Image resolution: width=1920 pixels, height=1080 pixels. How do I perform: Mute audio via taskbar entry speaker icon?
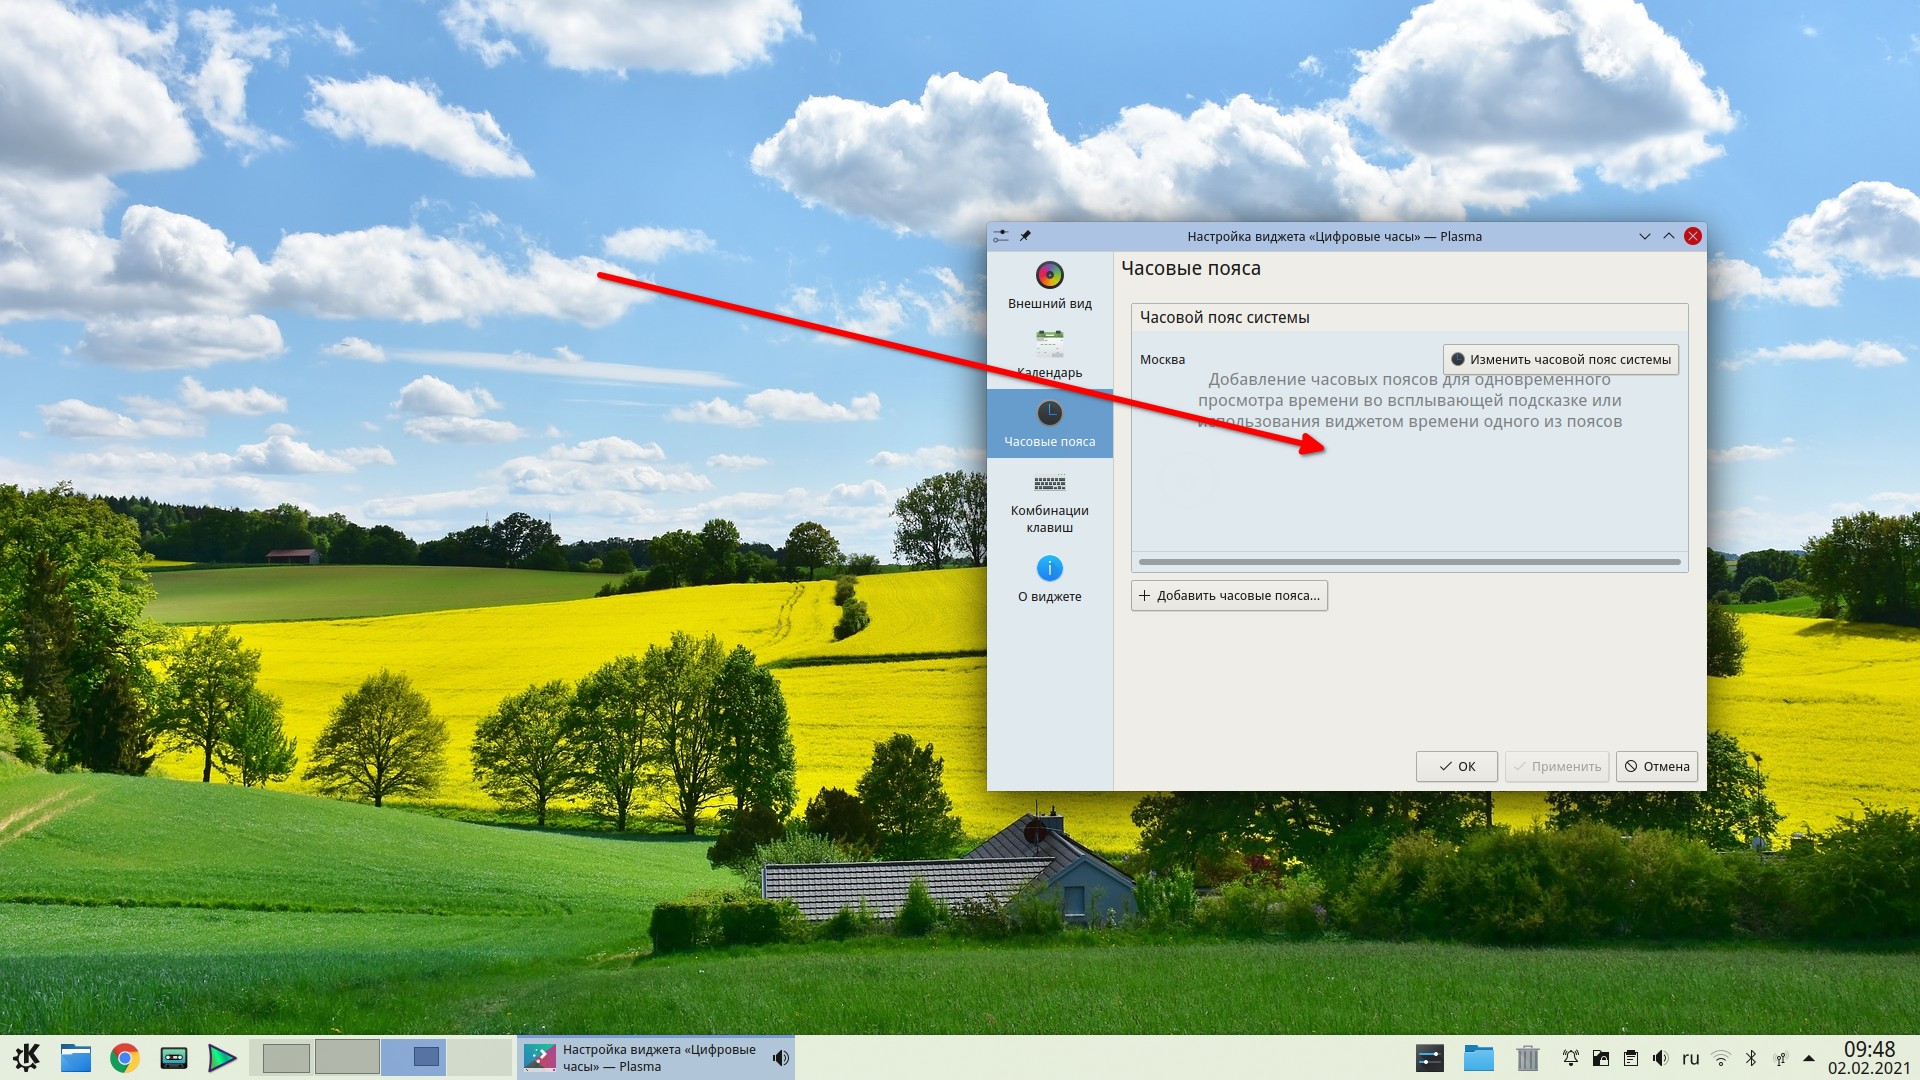[781, 1057]
